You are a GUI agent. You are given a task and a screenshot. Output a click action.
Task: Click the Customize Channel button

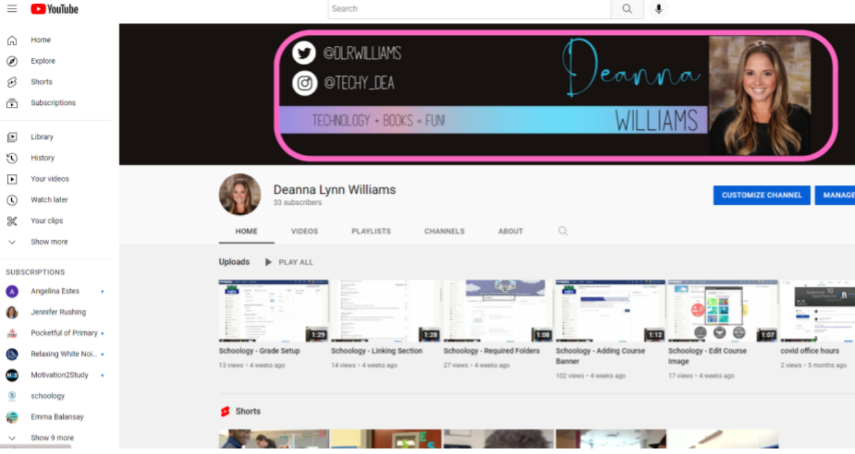(x=762, y=195)
